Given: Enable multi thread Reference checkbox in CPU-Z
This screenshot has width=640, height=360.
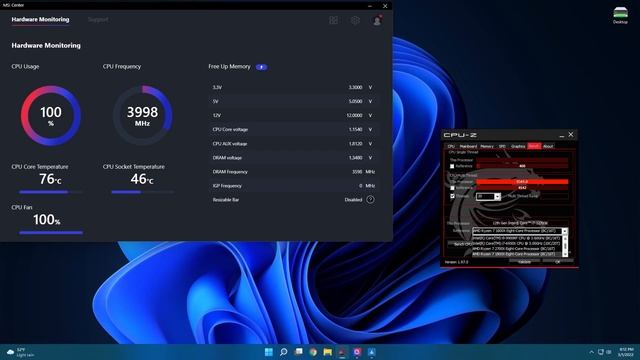Looking at the screenshot, I should tap(452, 188).
